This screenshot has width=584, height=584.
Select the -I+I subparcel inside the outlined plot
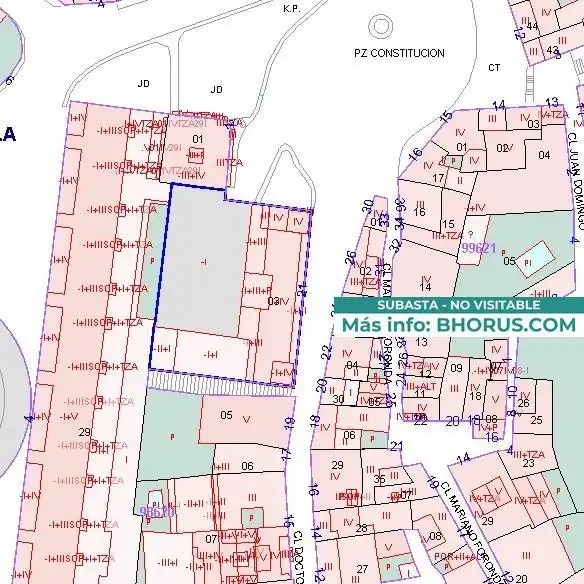211,355
